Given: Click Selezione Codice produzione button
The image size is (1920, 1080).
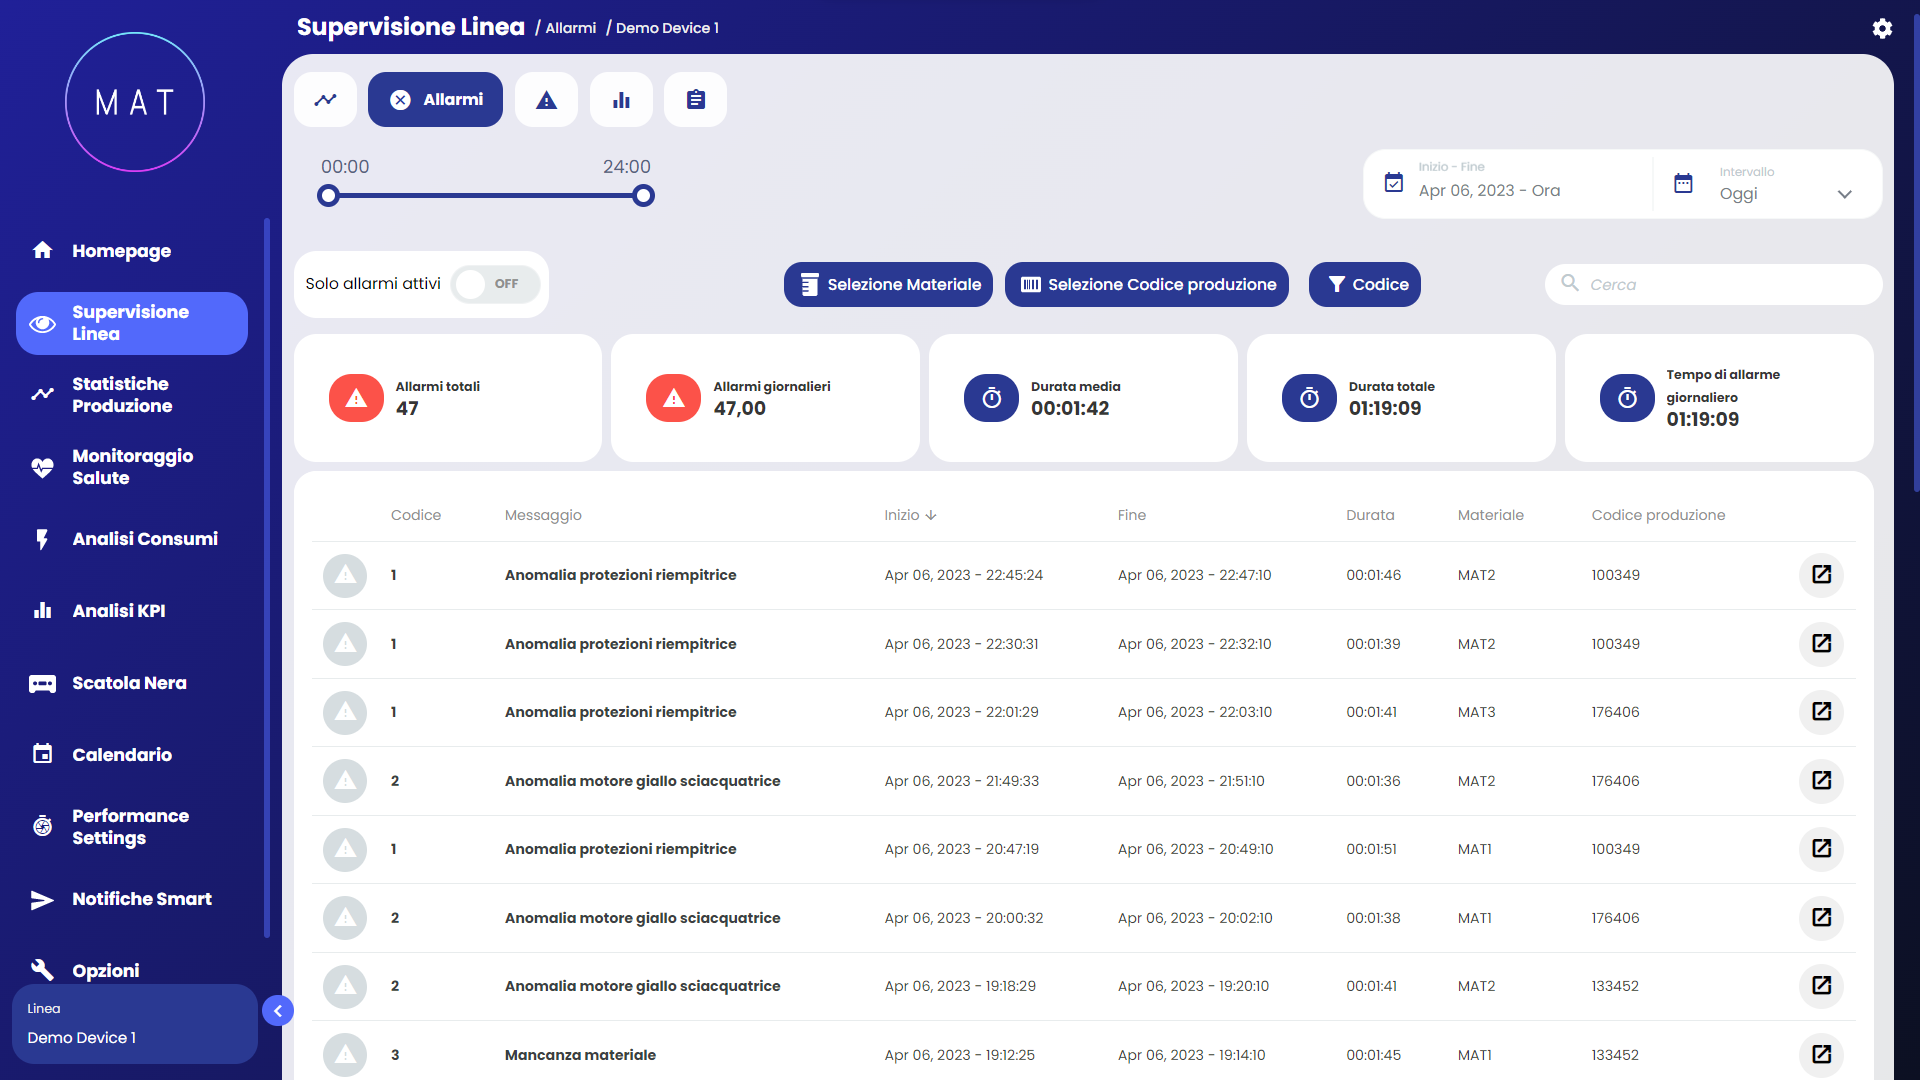Looking at the screenshot, I should pyautogui.click(x=1147, y=285).
